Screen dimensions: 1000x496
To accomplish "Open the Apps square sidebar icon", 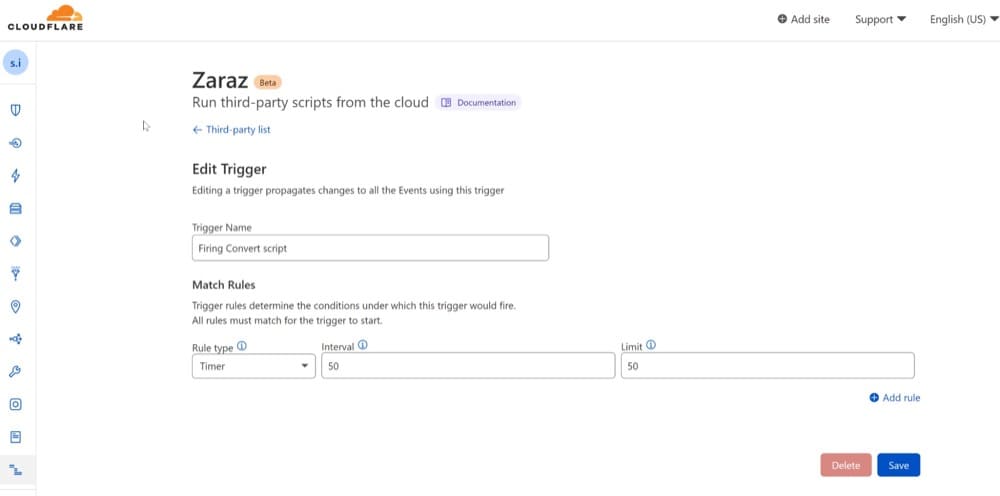I will tap(15, 404).
